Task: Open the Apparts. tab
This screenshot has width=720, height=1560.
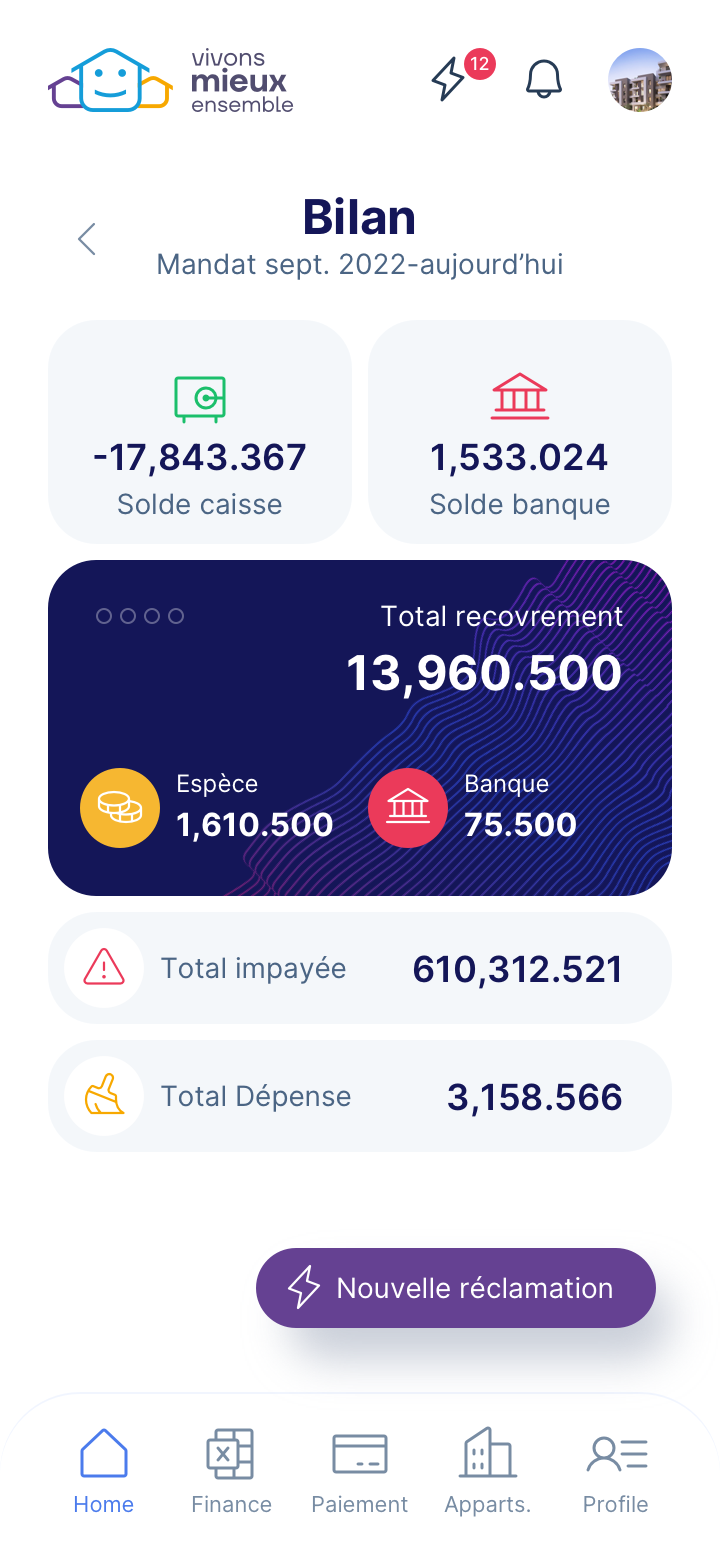Action: pos(488,1470)
